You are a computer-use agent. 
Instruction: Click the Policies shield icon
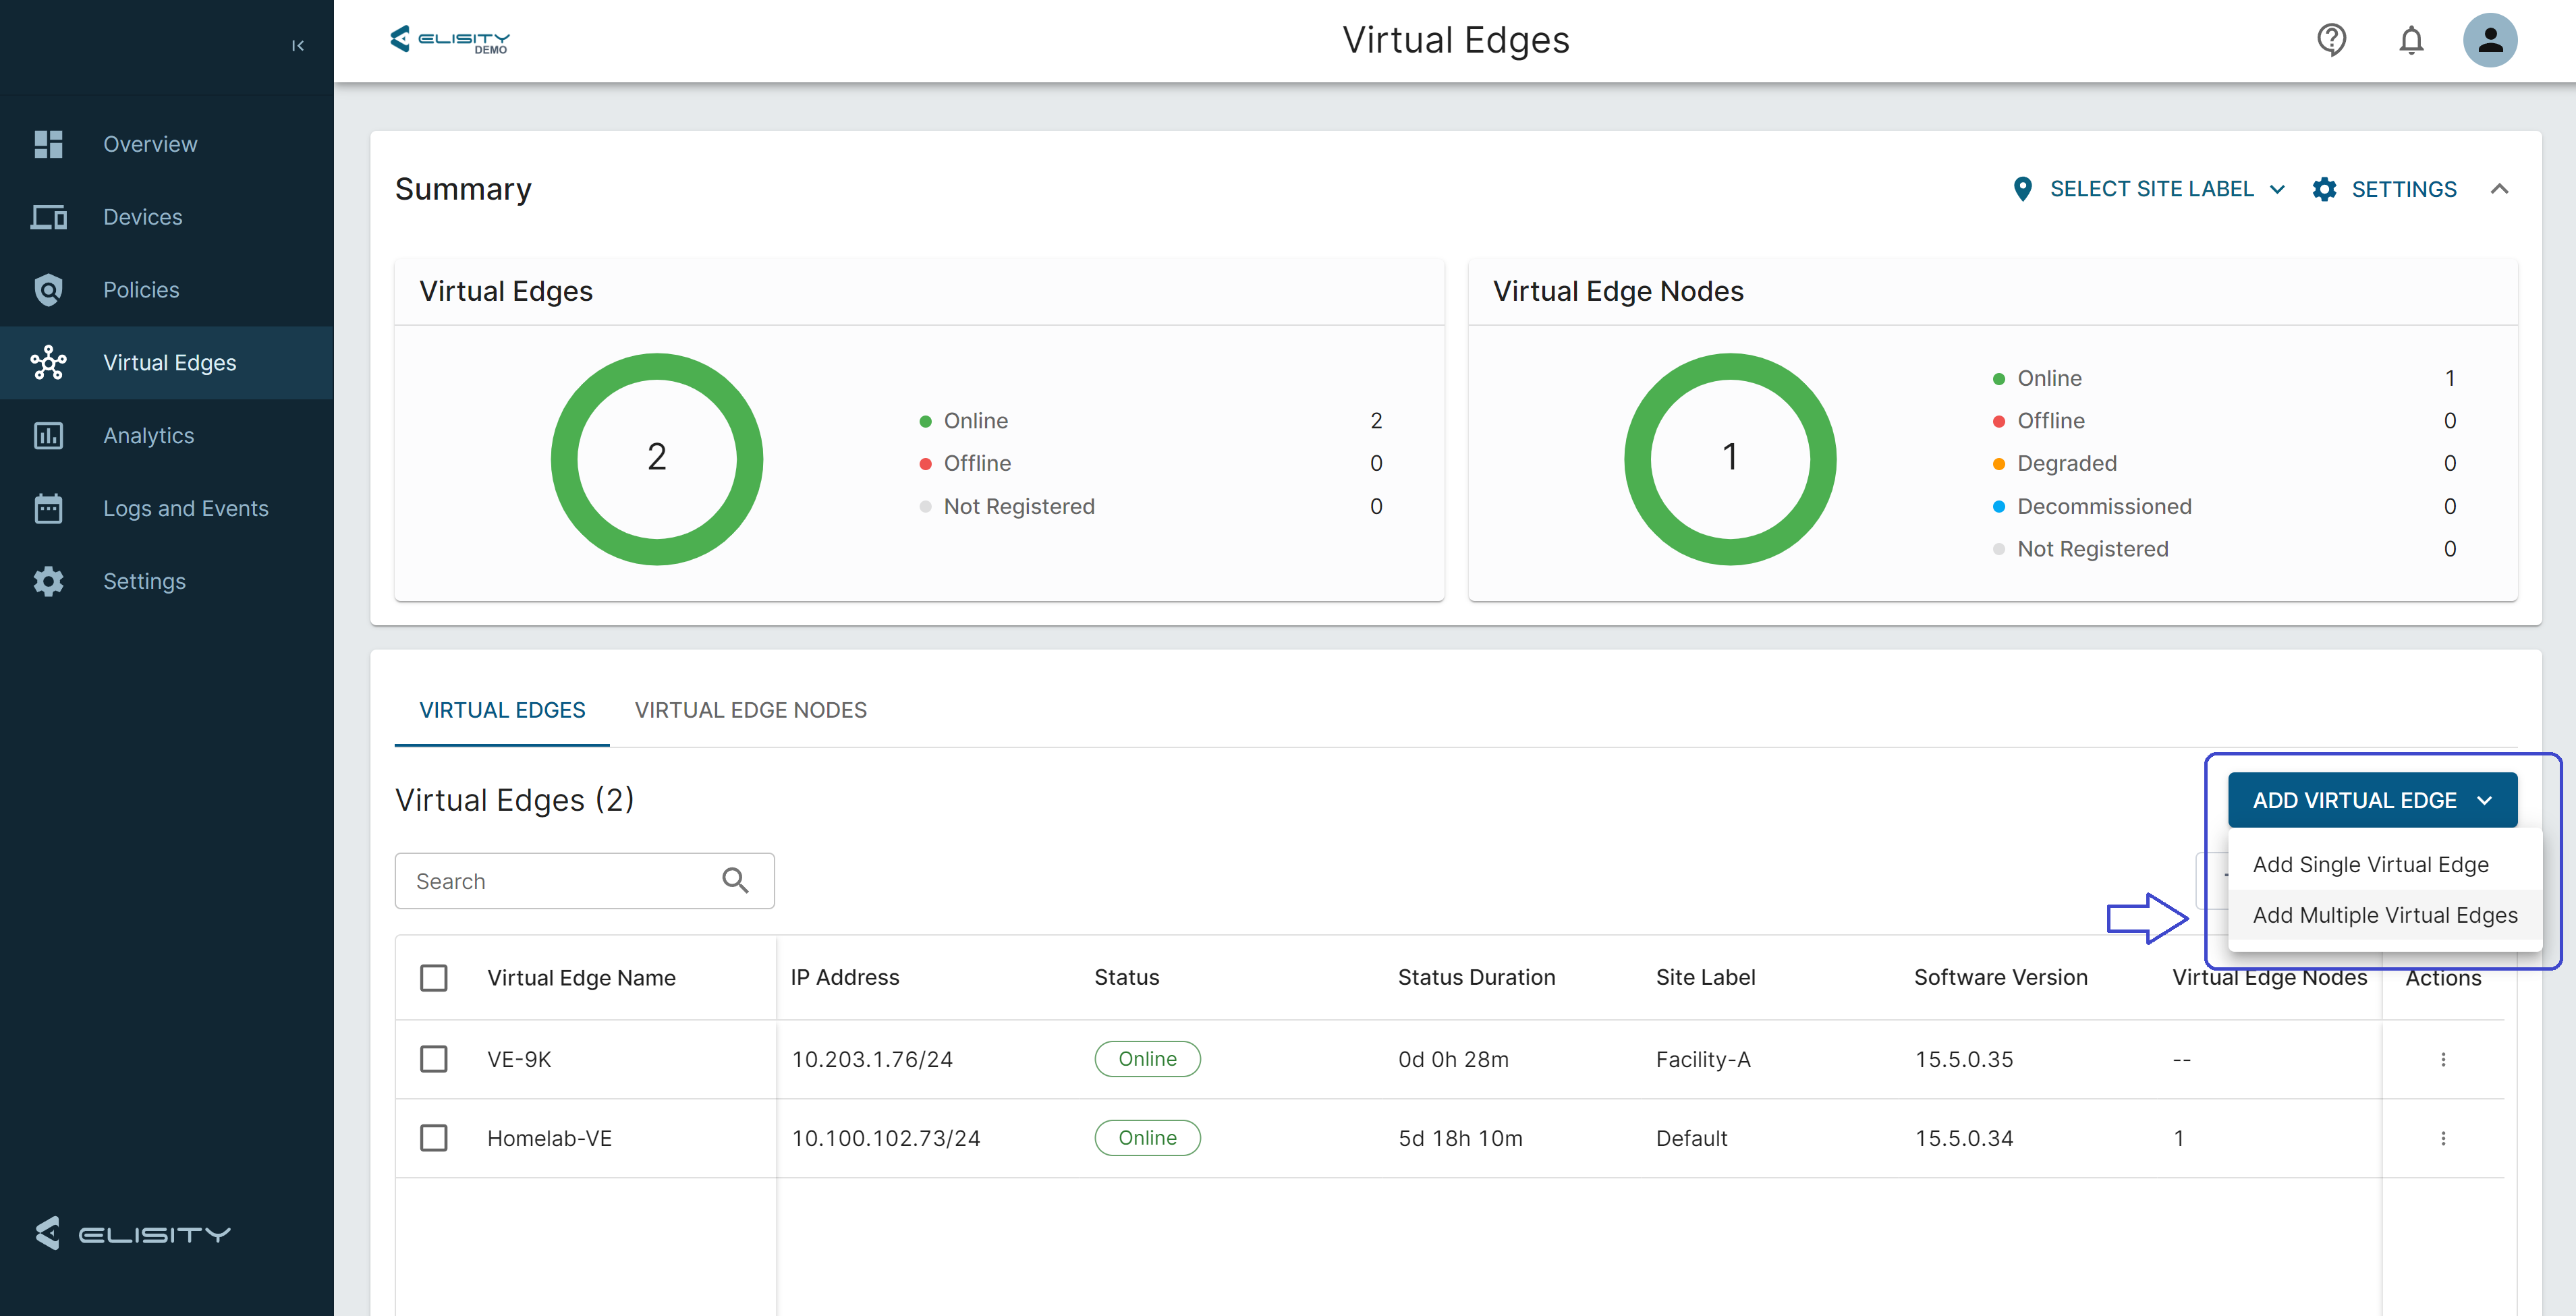[48, 290]
